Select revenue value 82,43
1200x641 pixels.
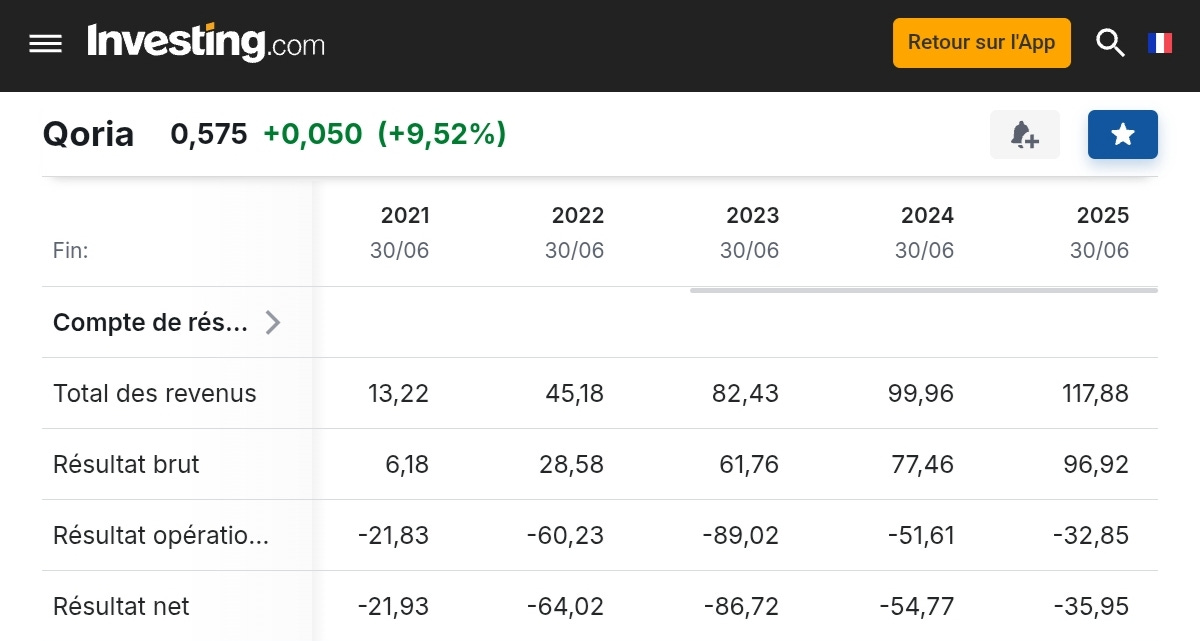745,394
